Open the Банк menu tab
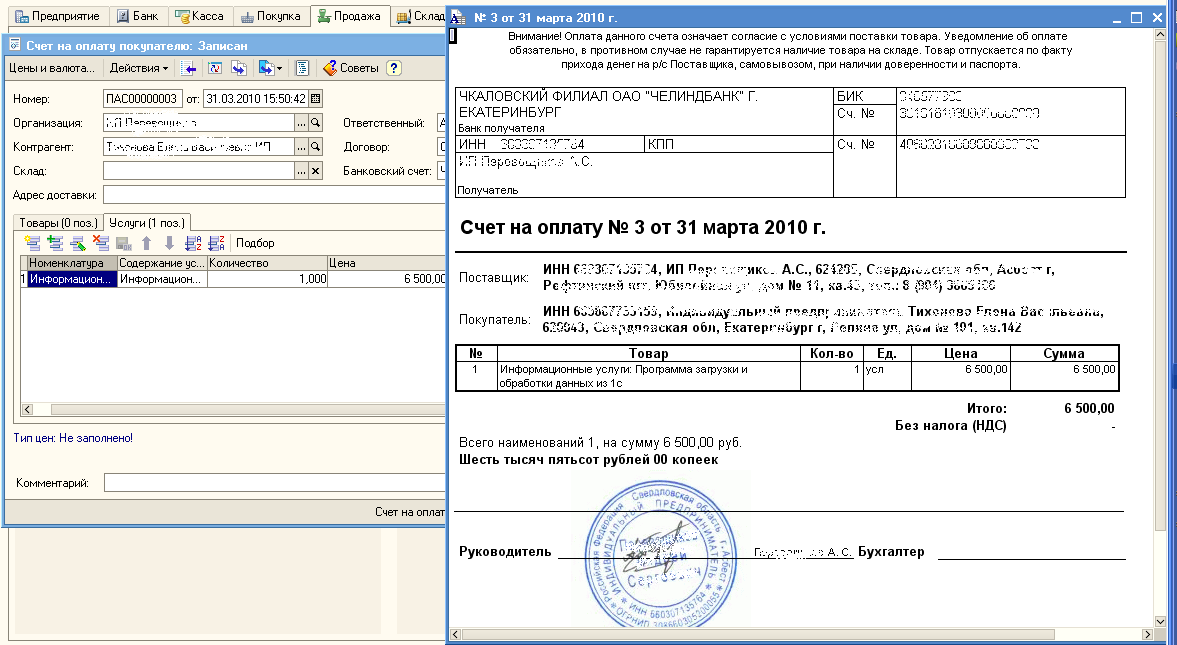The image size is (1177, 645). click(139, 16)
